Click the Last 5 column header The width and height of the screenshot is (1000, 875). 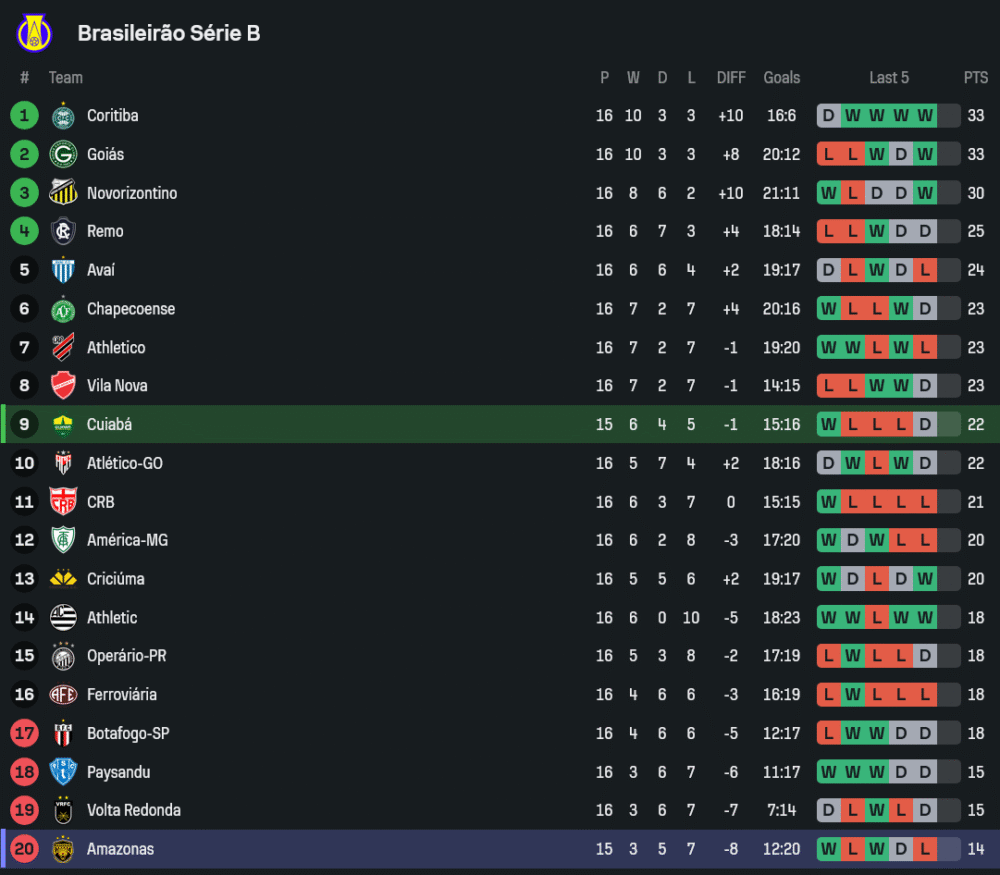coord(889,78)
